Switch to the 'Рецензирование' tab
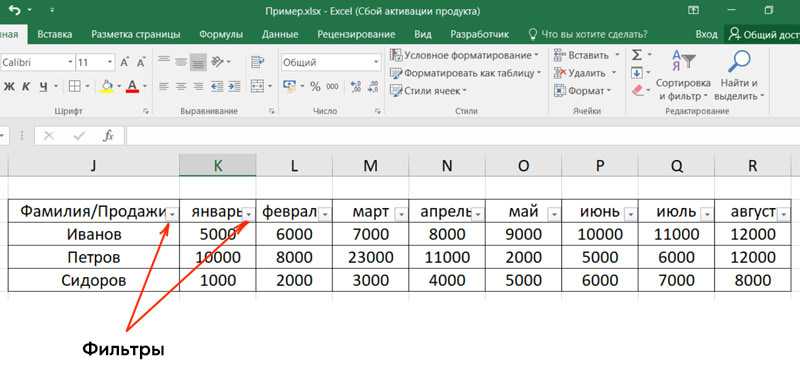The height and width of the screenshot is (376, 800). click(356, 35)
